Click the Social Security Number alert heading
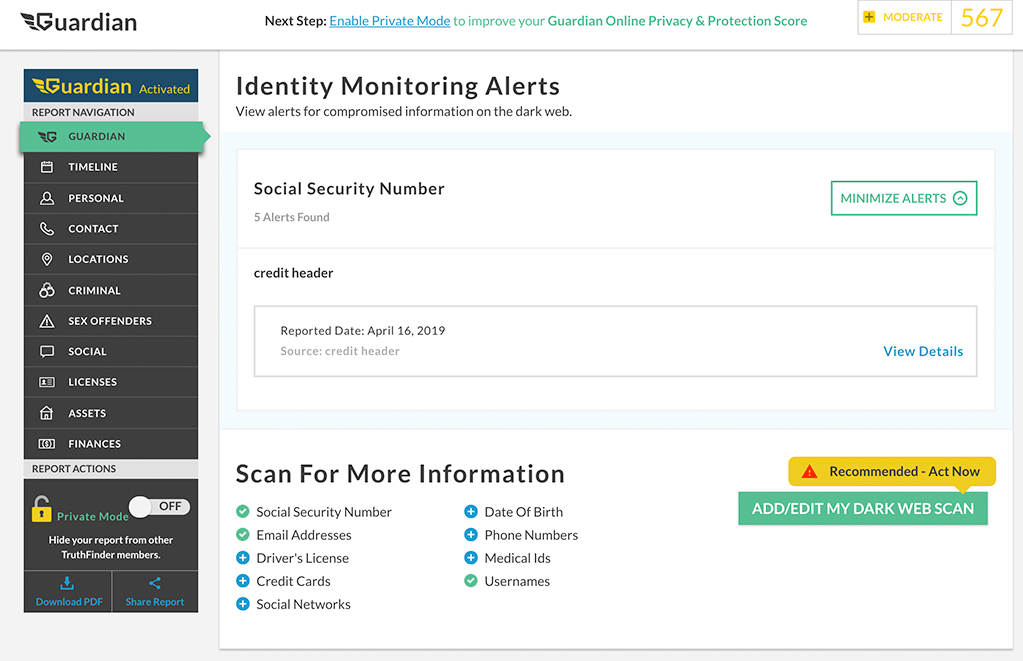 tap(349, 189)
